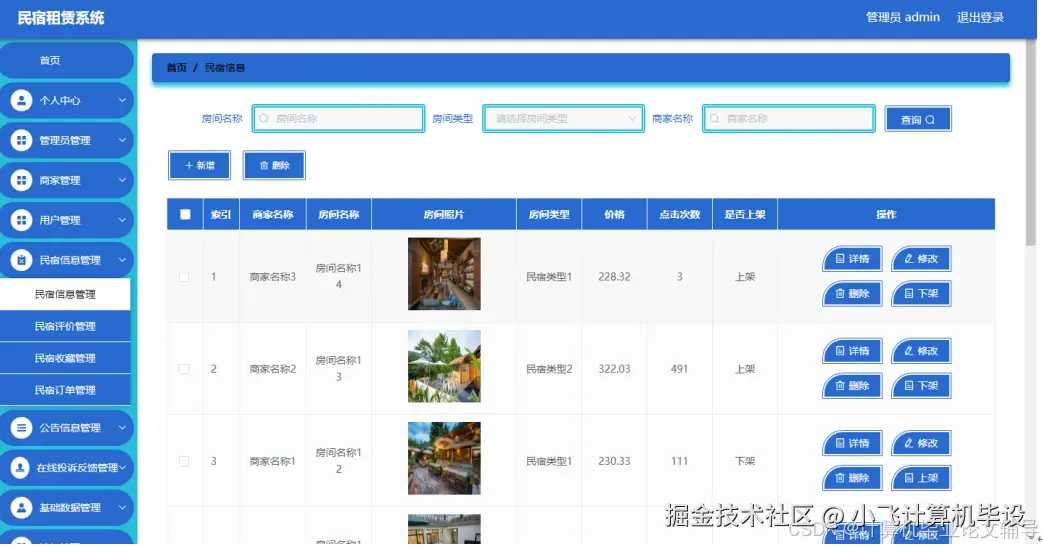Click 管理员 admin in header

tap(903, 17)
